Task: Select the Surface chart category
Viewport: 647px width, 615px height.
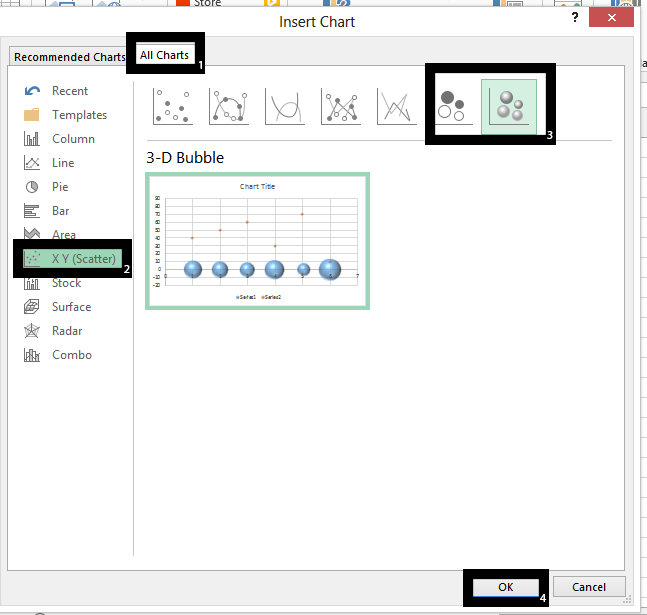Action: coord(58,307)
